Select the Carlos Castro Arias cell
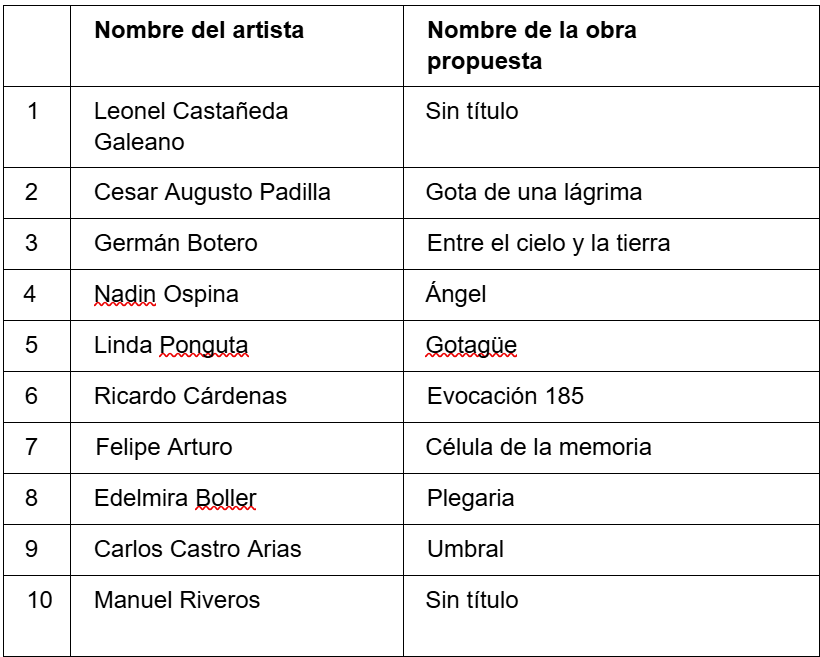 pyautogui.click(x=236, y=550)
